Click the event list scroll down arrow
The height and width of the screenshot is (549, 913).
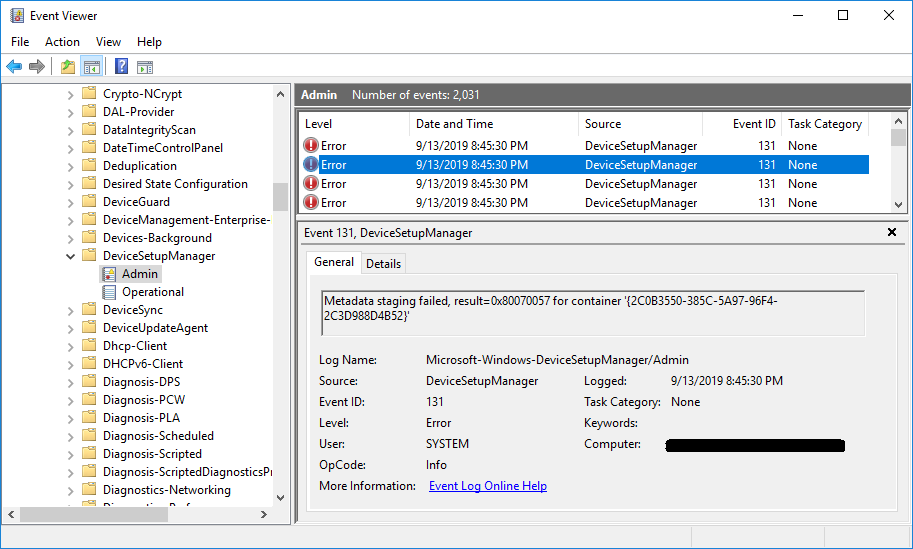coord(898,204)
